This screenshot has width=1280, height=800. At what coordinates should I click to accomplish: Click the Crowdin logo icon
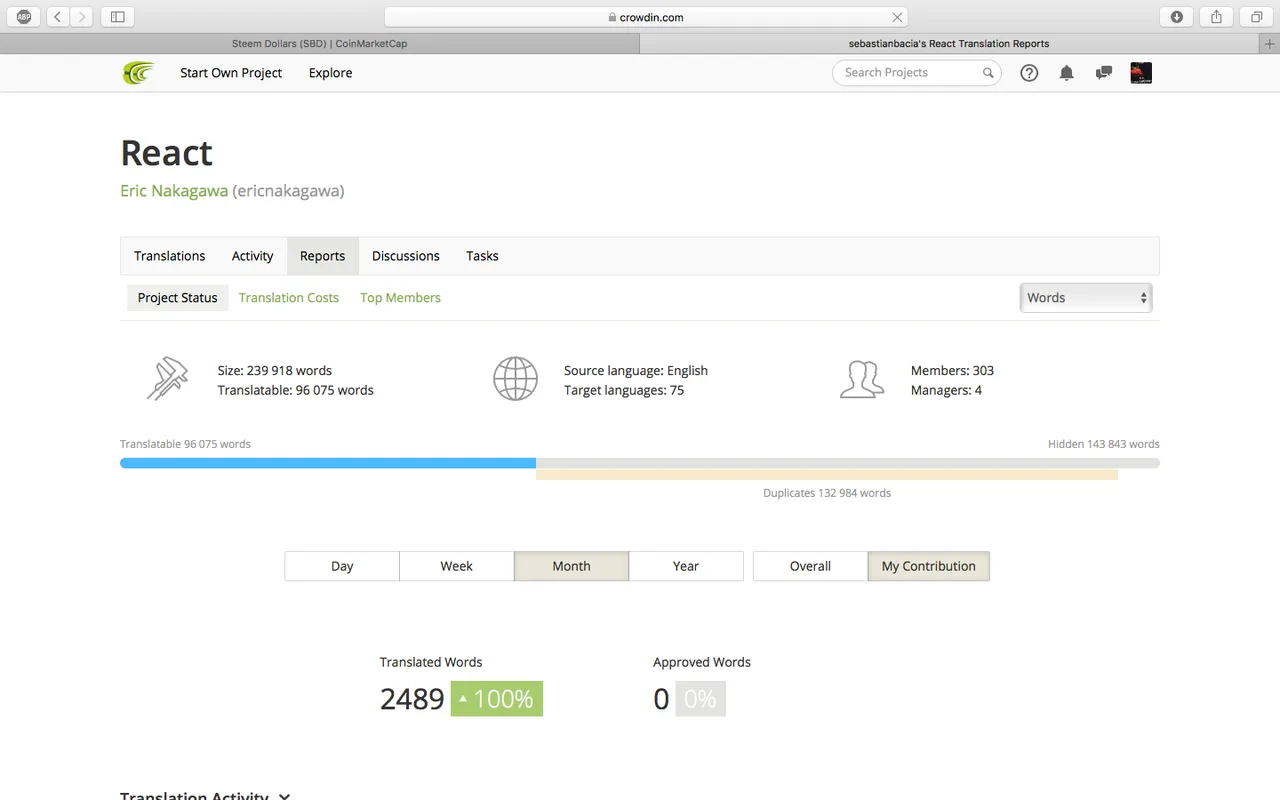(x=138, y=73)
